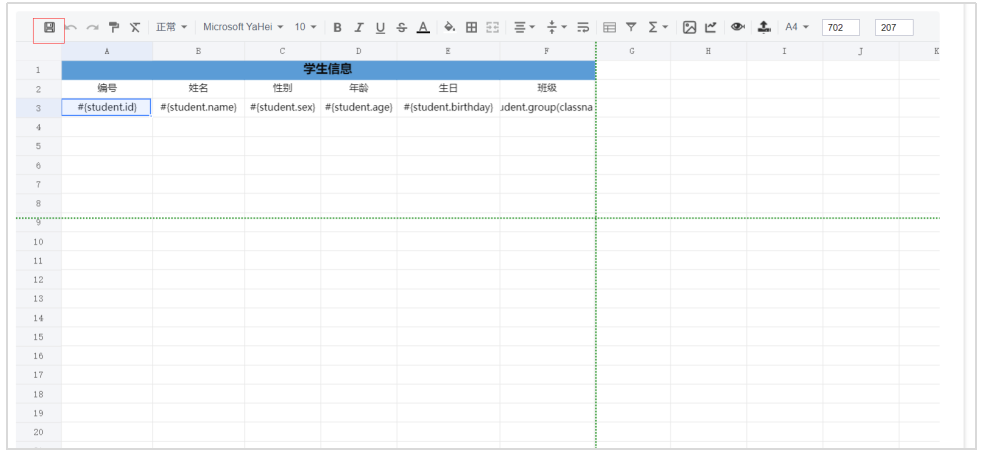Select column A header
Viewport: 984px width, 455px height.
coord(107,51)
